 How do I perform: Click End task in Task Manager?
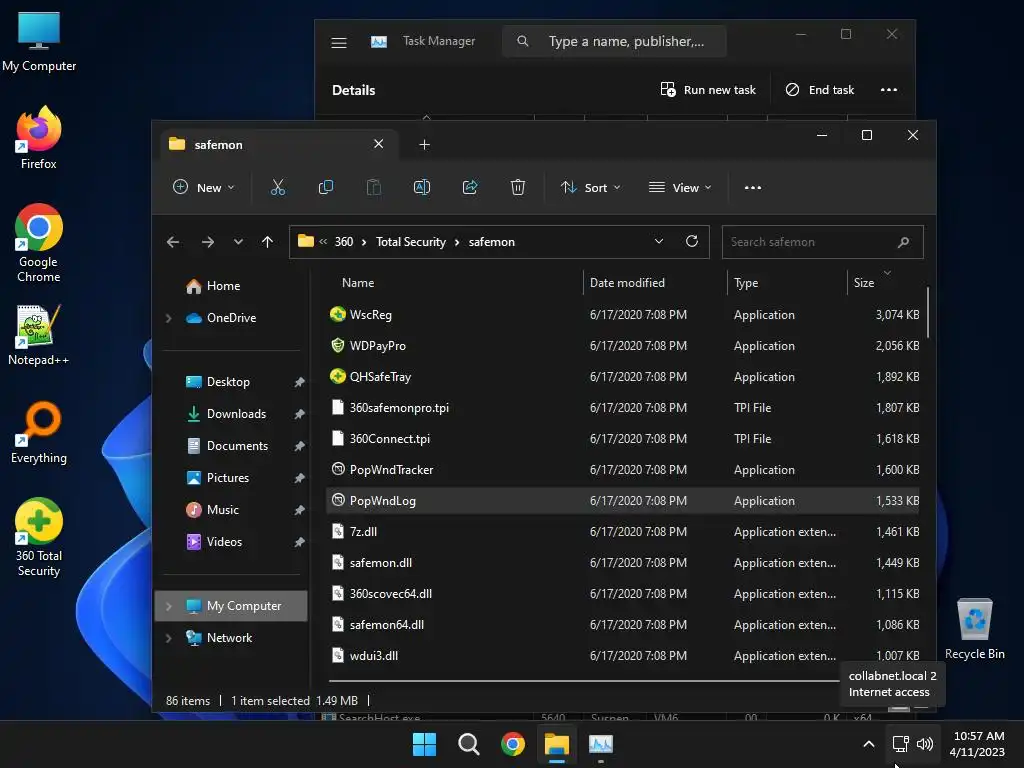point(820,89)
